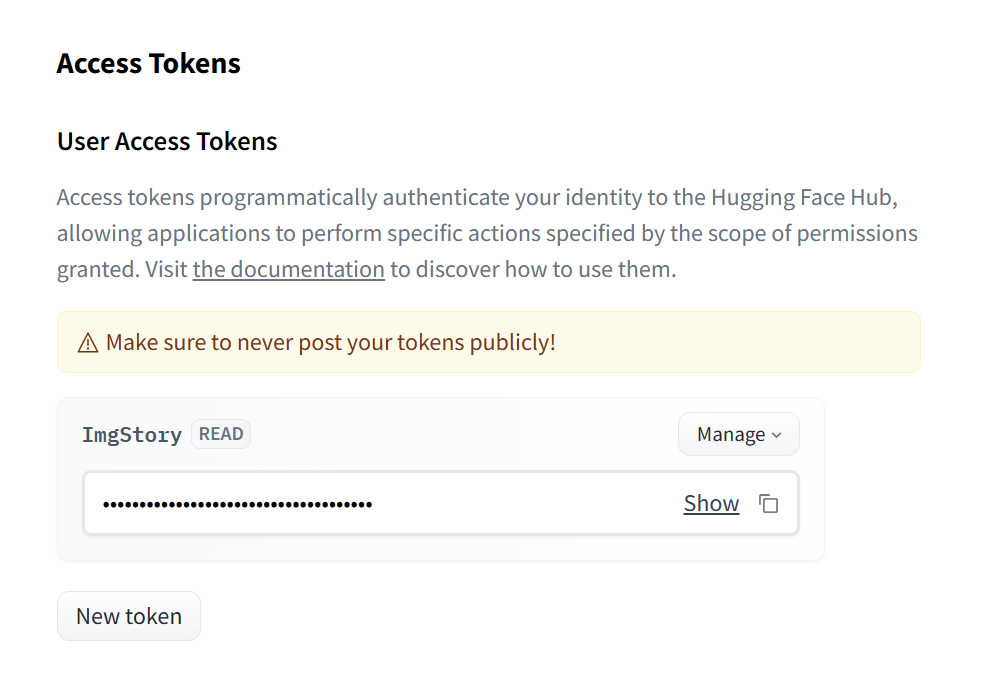This screenshot has height=697, width=999.
Task: Click the Hugging Face Hub text in description
Action: 803,197
